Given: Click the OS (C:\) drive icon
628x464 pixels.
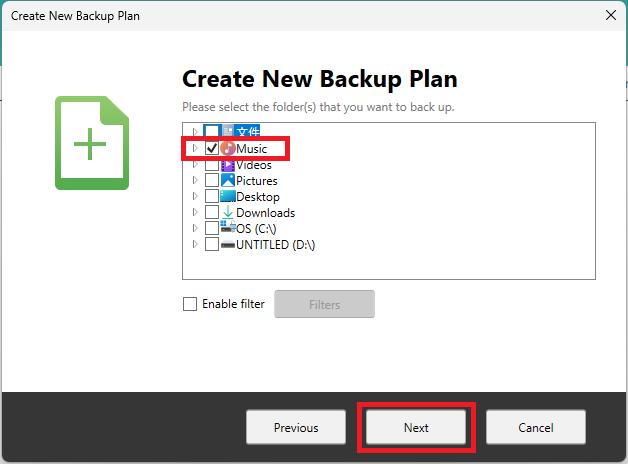Looking at the screenshot, I should (x=228, y=229).
